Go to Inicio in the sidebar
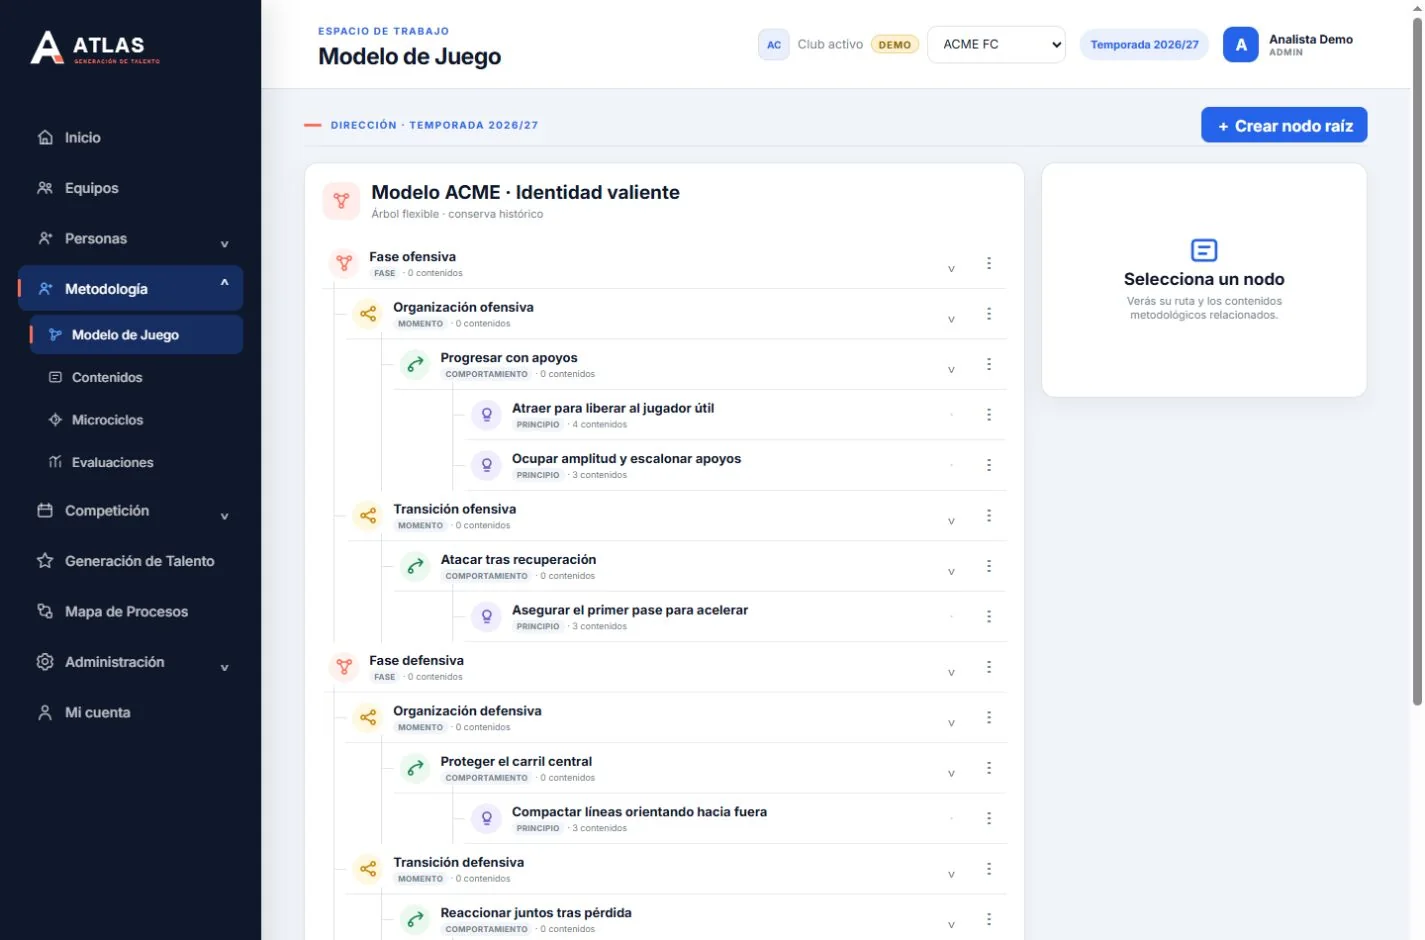Screen dimensions: 1425x940 tap(130, 138)
